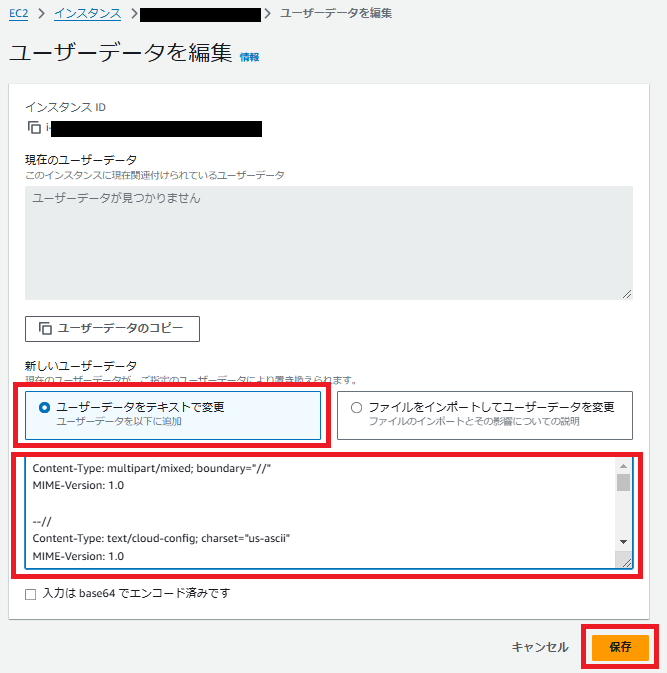The width and height of the screenshot is (667, 673).
Task: Click the textarea scrollbar up arrow
Action: (x=623, y=466)
